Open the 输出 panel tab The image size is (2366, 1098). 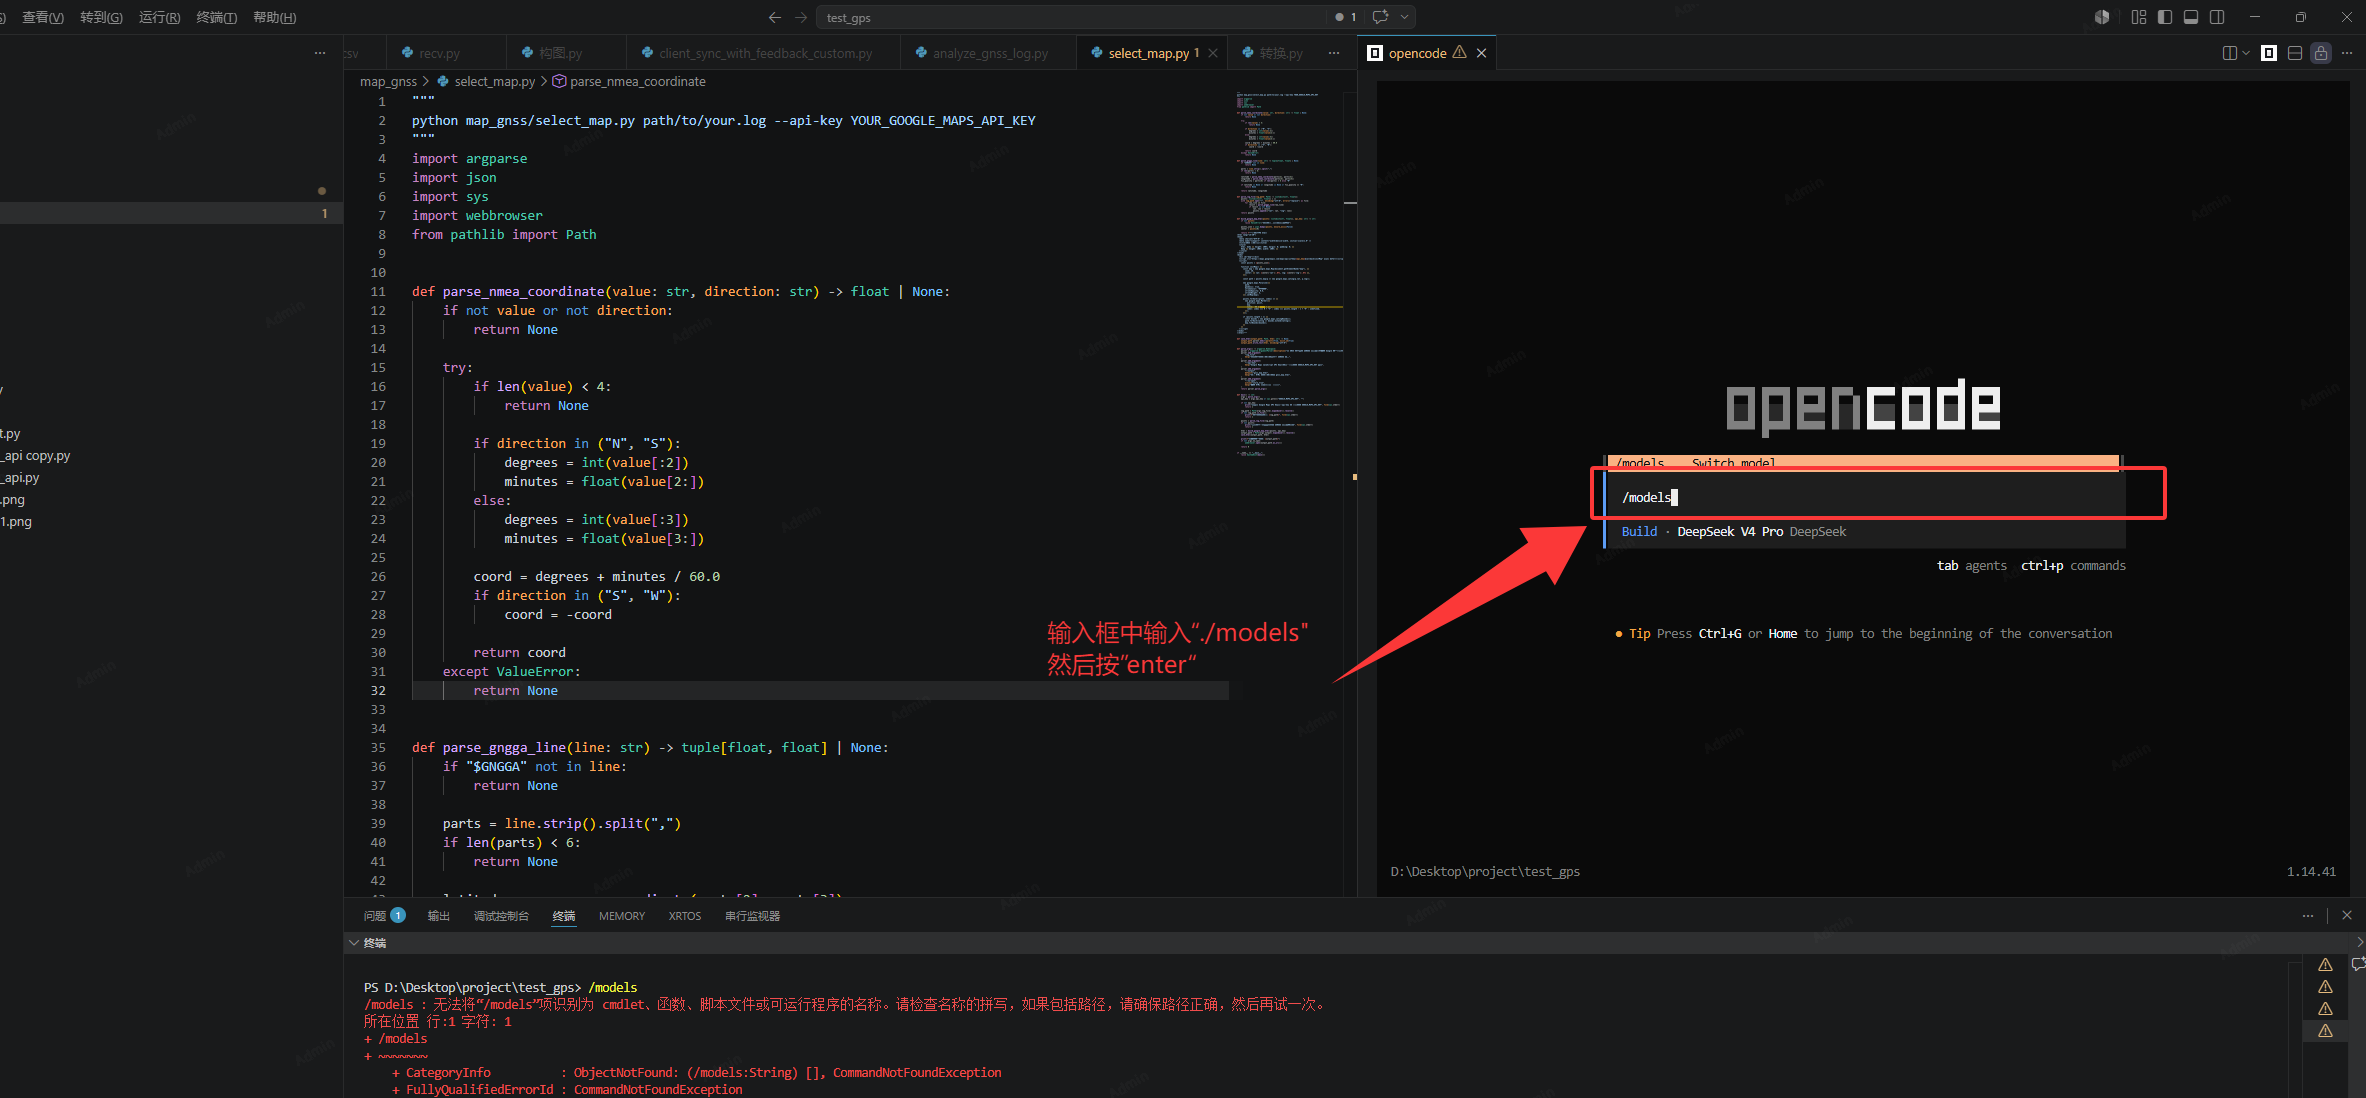[x=439, y=915]
